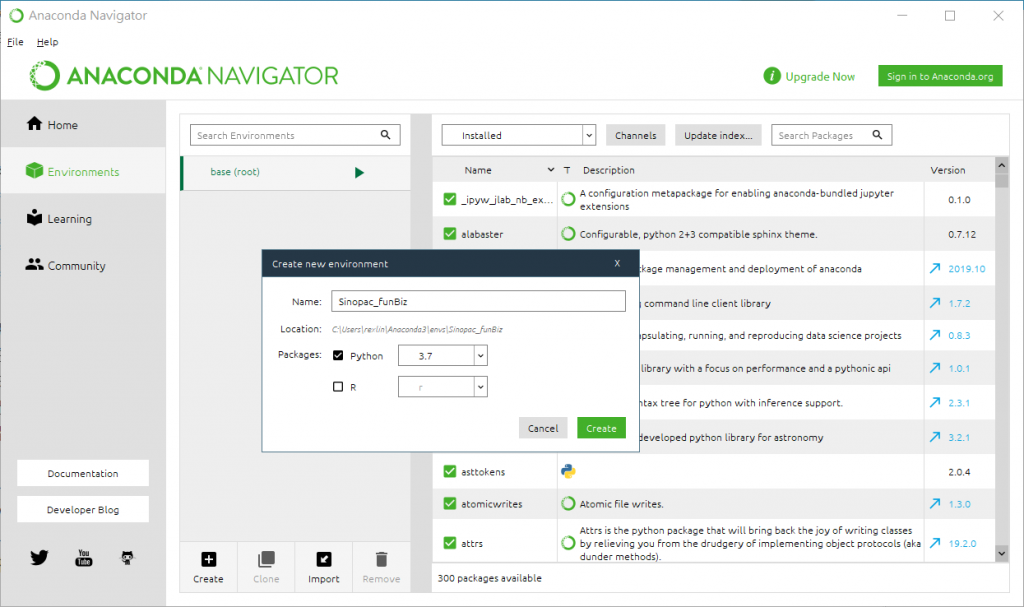Click the Anaconda circle icon in alabaster row
This screenshot has width=1024, height=607.
568,234
